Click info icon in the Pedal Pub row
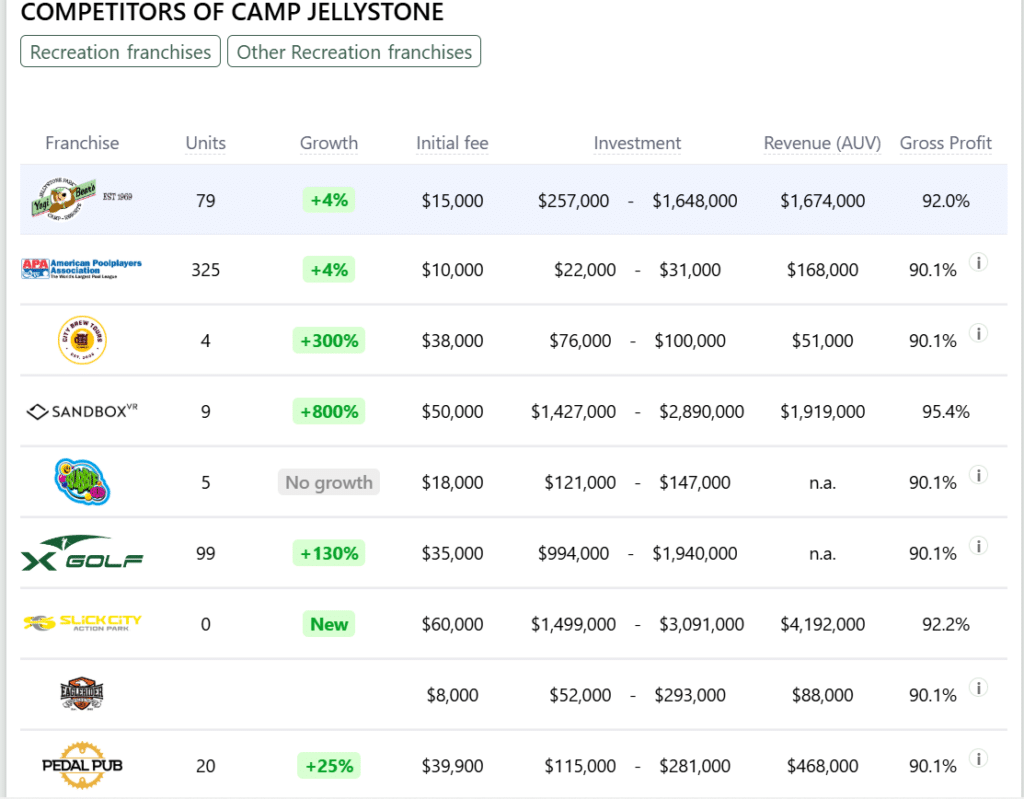This screenshot has height=799, width=1024. (978, 758)
